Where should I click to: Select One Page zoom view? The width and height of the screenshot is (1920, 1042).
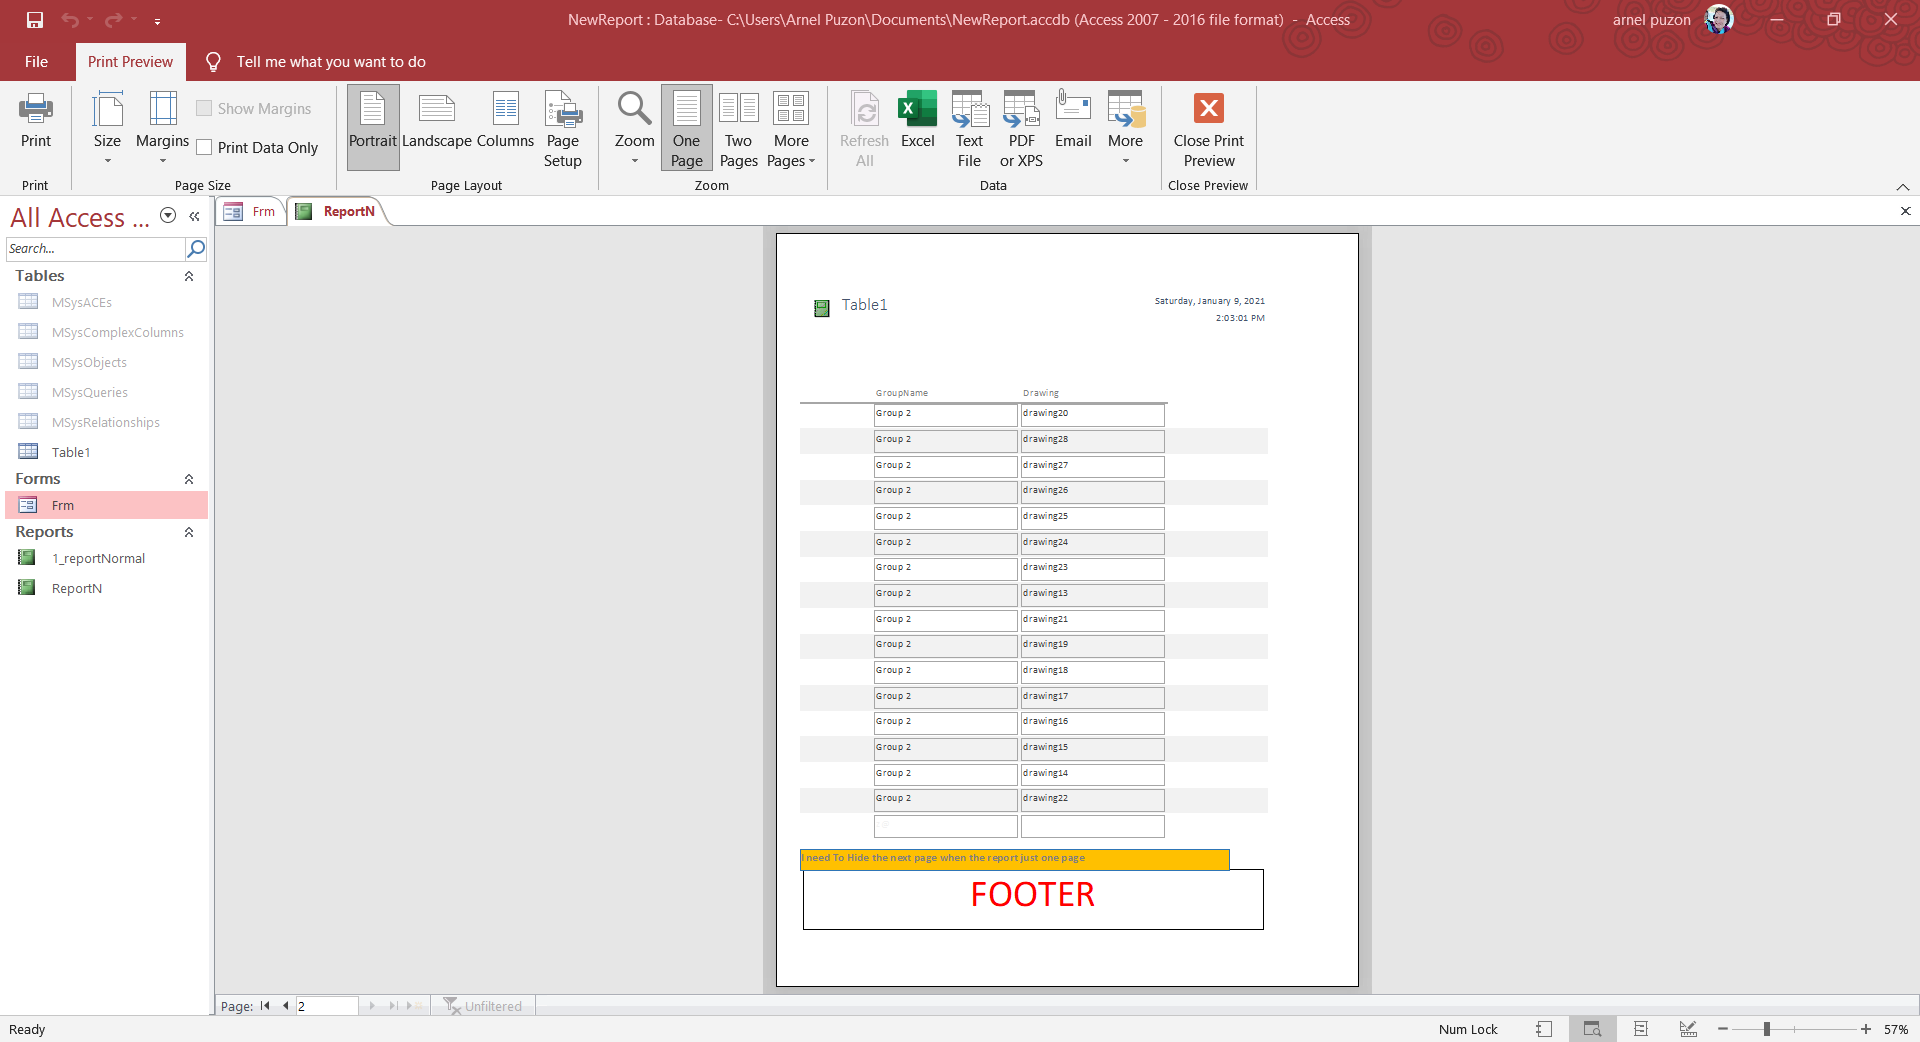pyautogui.click(x=686, y=128)
